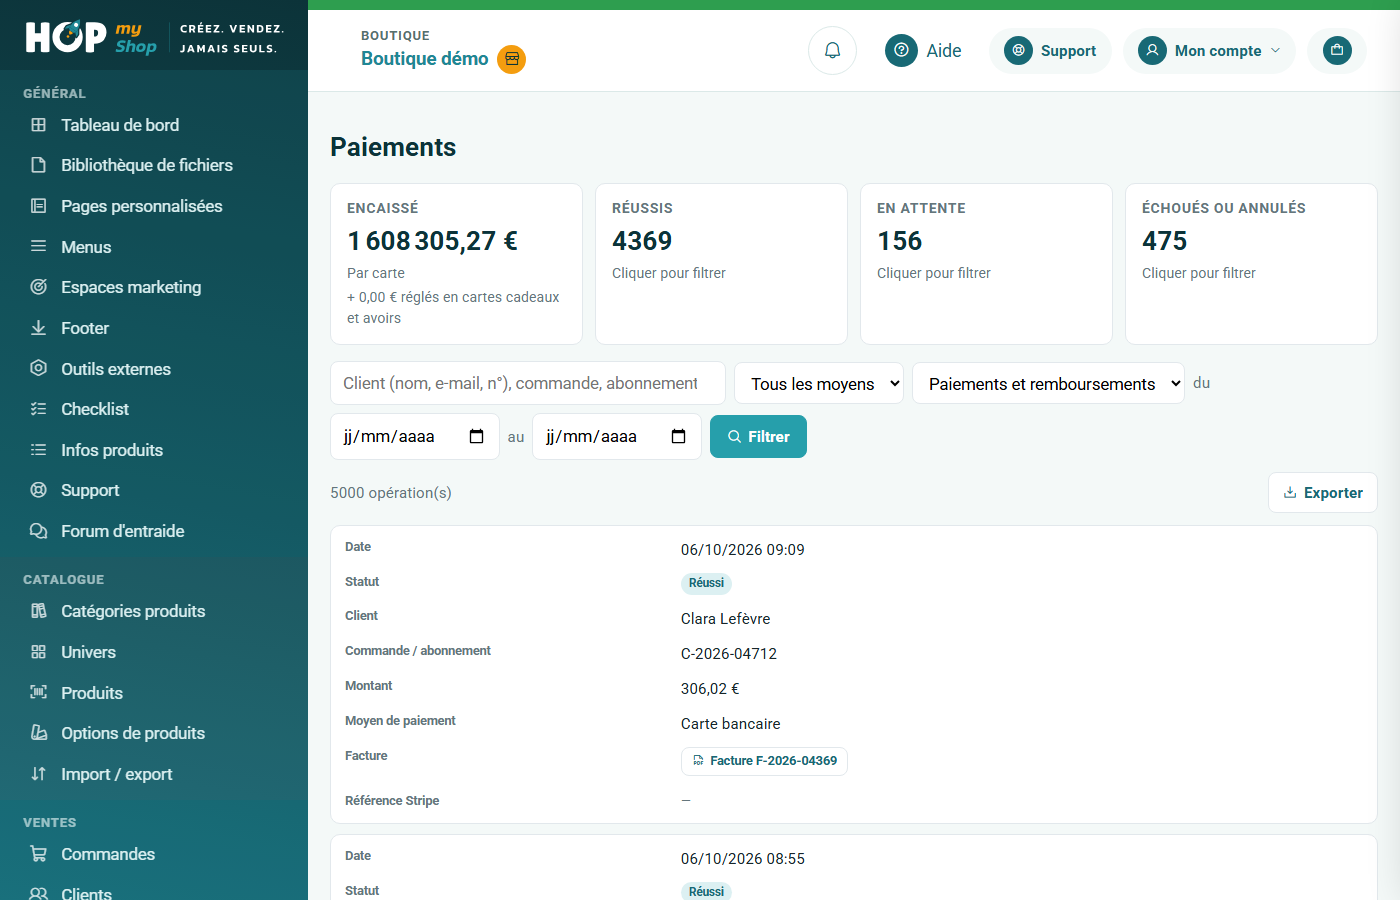The width and height of the screenshot is (1400, 900).
Task: Click the Import / export arrows icon
Action: (x=39, y=774)
